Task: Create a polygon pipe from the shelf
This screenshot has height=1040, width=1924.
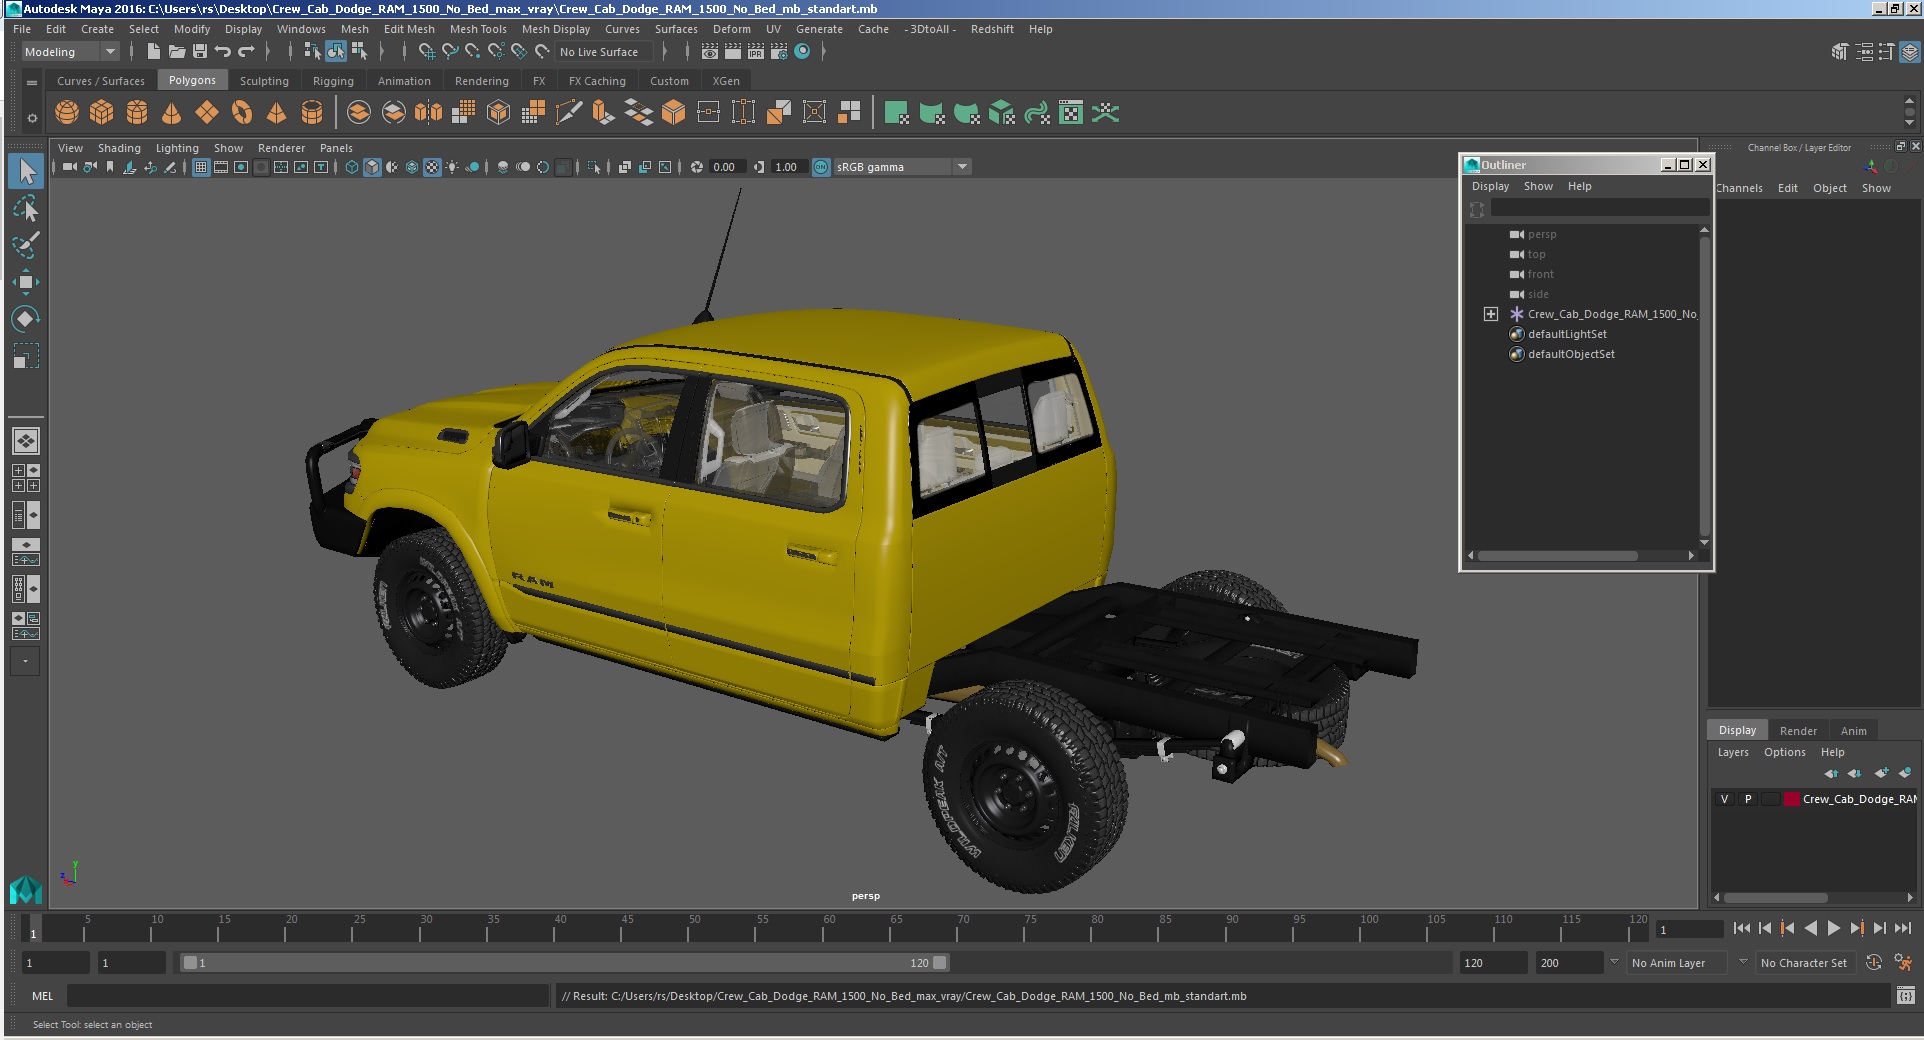Action: [312, 113]
